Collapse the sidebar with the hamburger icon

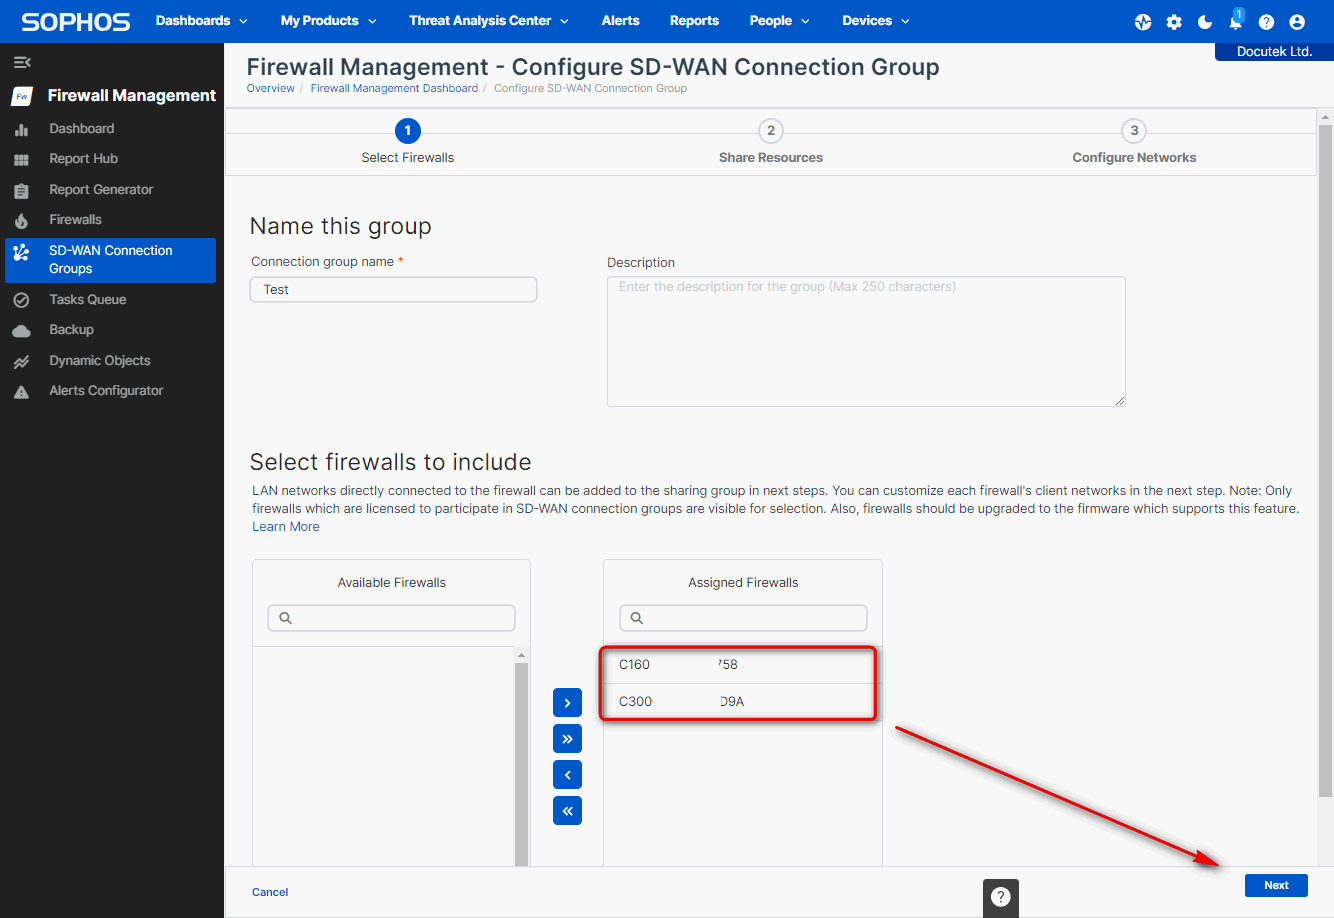tap(22, 62)
